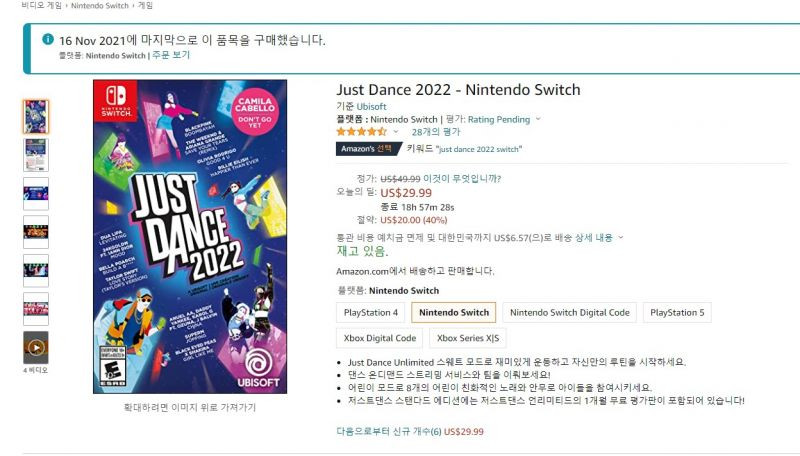This screenshot has height=456, width=800.
Task: Select the fourth gameplay thumbnail
Action: (x=36, y=232)
